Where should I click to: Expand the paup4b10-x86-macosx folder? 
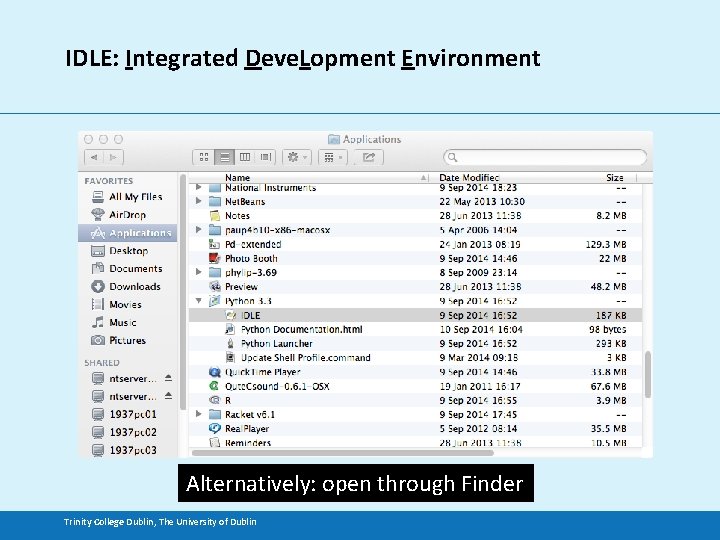click(198, 230)
